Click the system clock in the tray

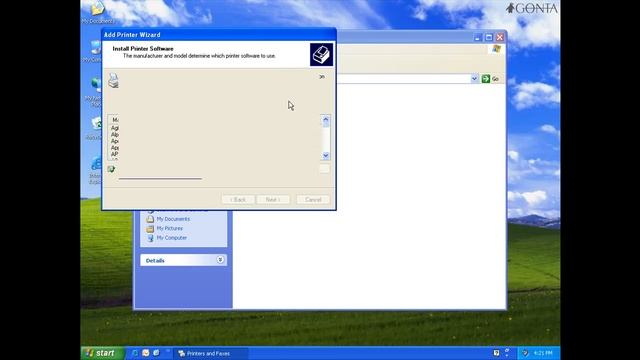pos(543,353)
